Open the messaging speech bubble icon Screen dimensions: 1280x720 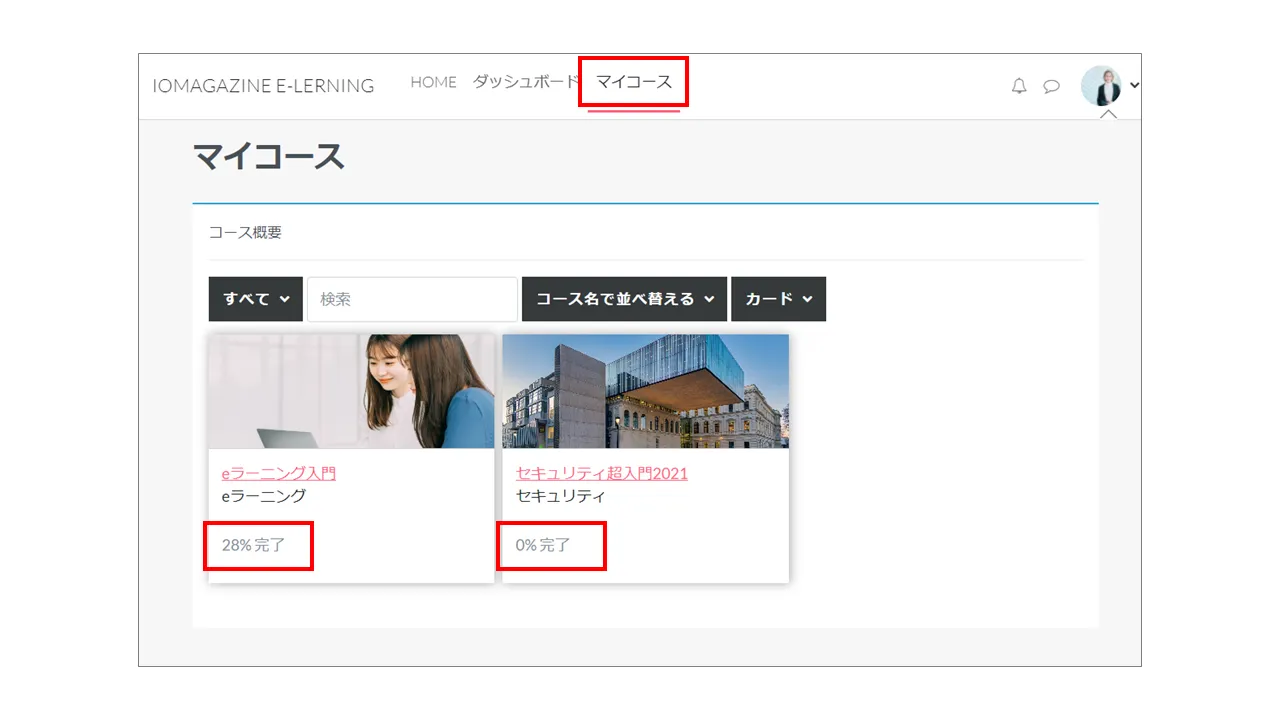coord(1051,86)
